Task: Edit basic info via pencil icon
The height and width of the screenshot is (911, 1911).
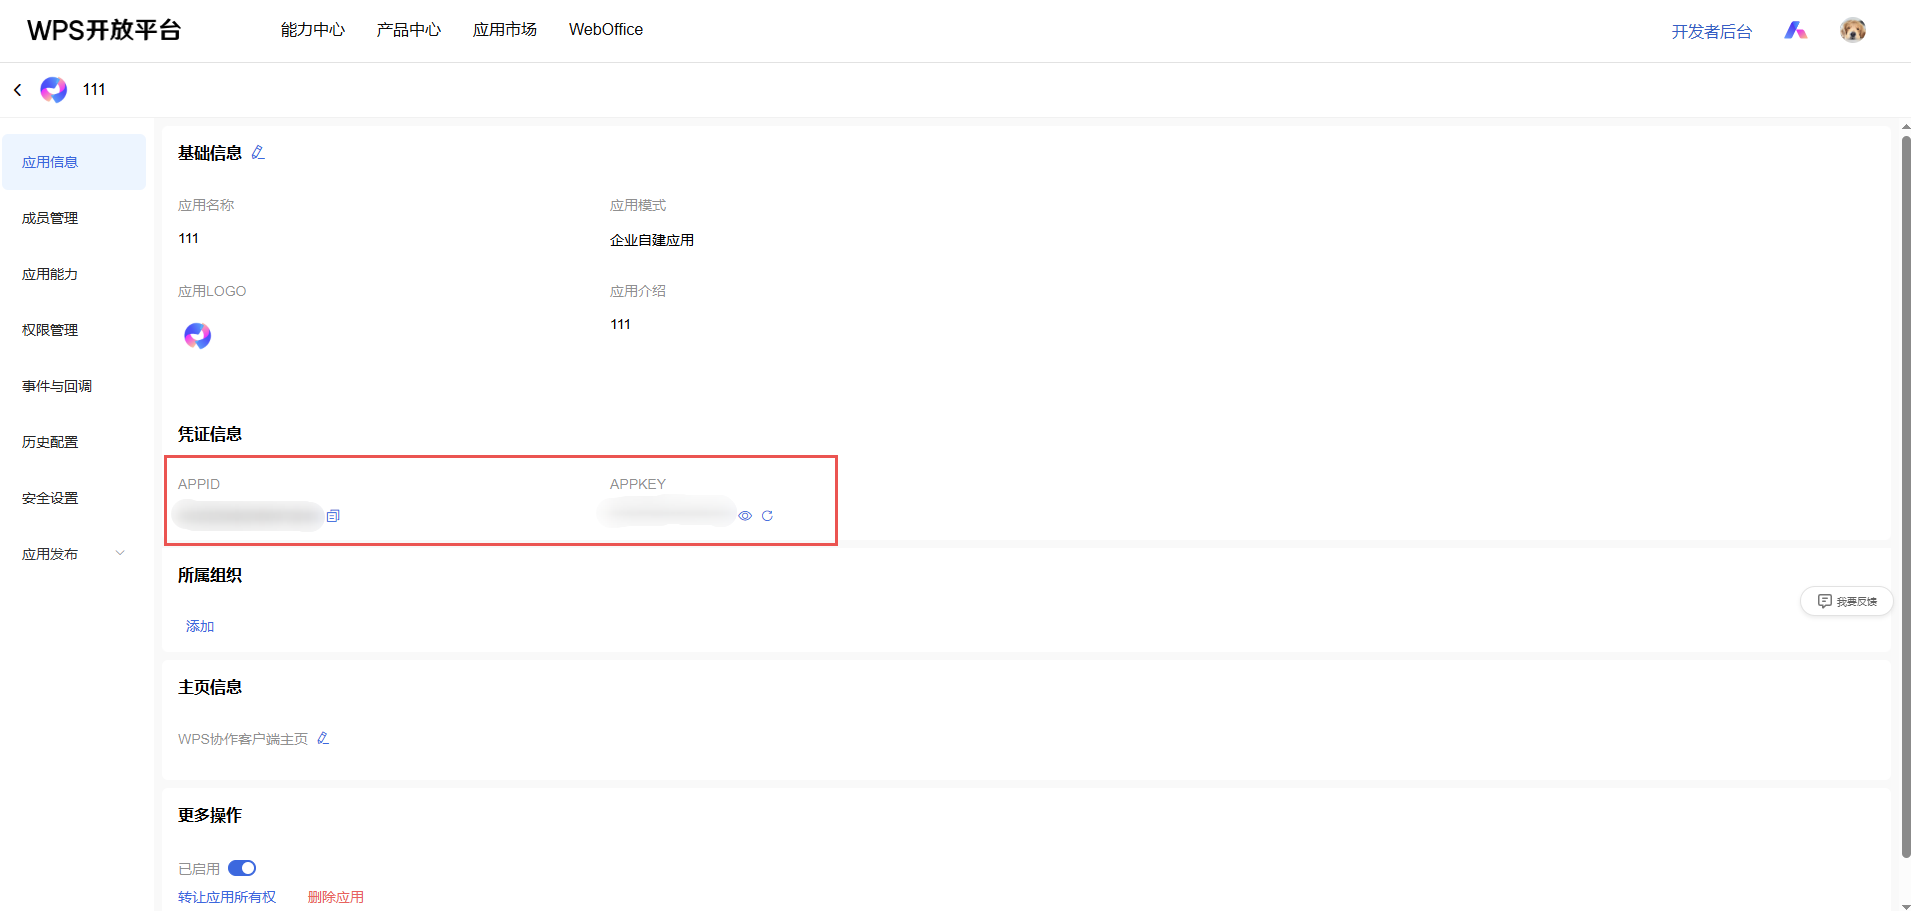Action: click(x=258, y=153)
